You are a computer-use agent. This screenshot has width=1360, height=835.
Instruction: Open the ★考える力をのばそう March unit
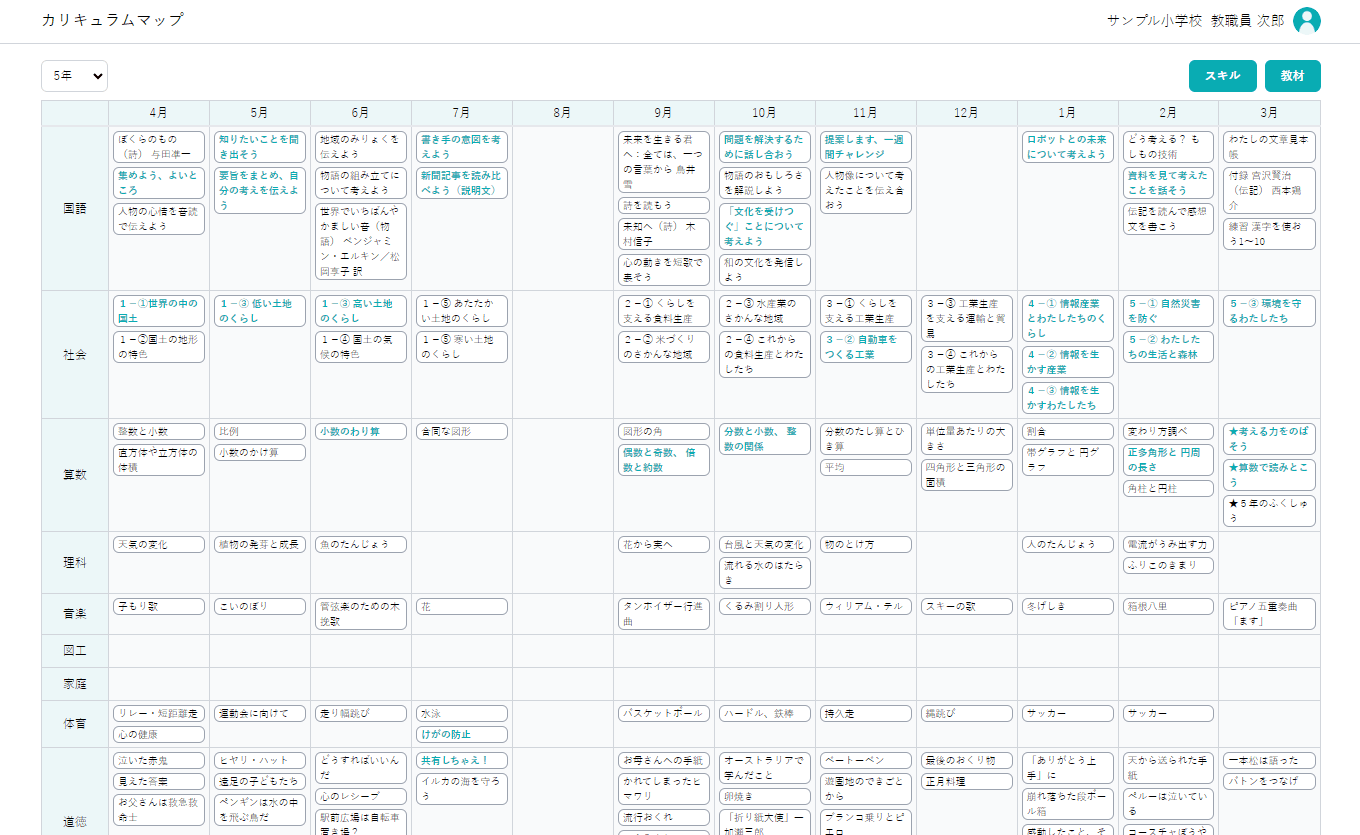pyautogui.click(x=1268, y=439)
